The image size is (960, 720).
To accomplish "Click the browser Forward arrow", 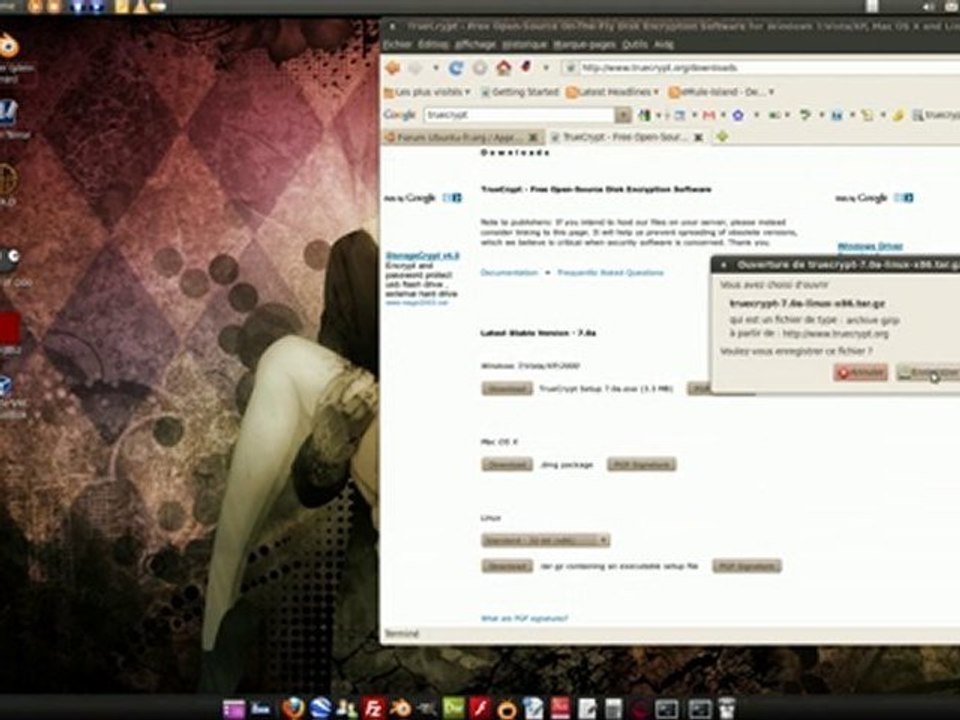I will 416,67.
